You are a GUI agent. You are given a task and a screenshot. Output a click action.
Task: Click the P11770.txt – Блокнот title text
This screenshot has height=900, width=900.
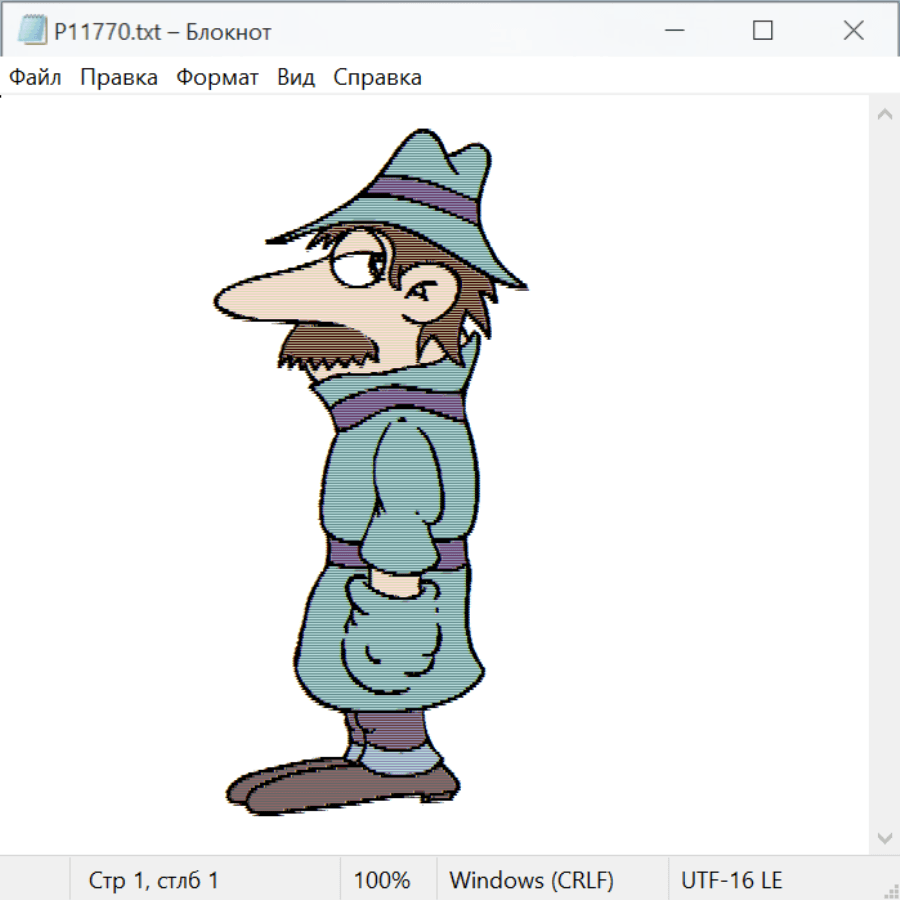click(163, 32)
